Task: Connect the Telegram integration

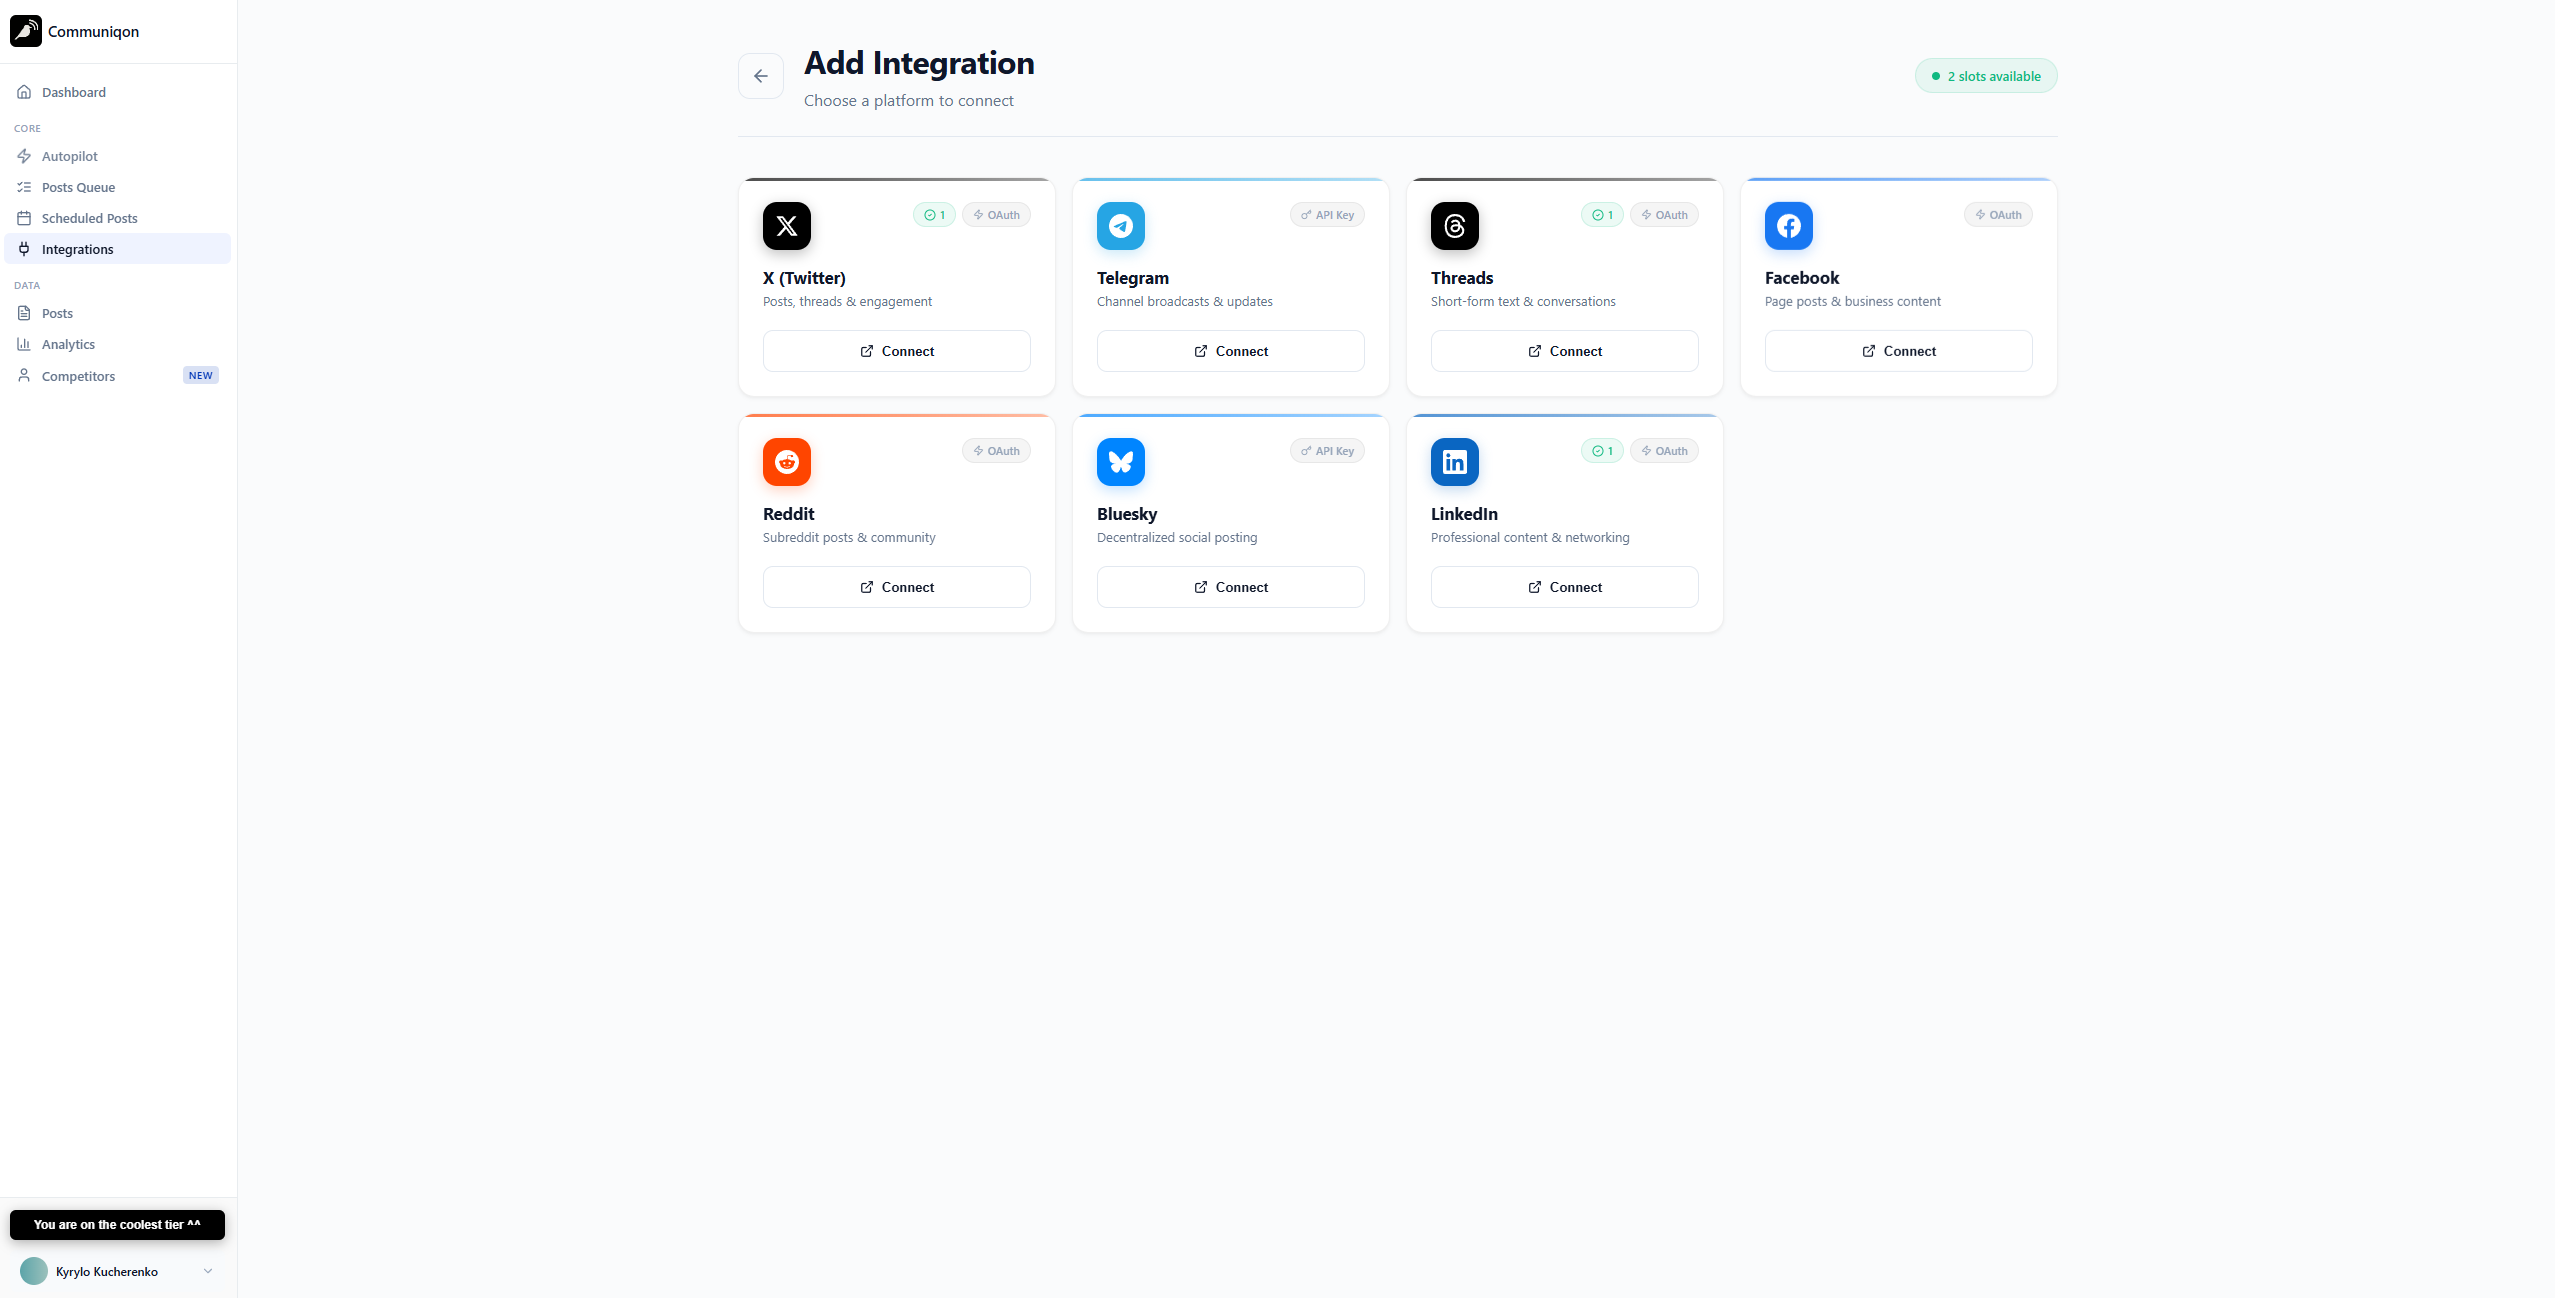Action: click(1230, 351)
